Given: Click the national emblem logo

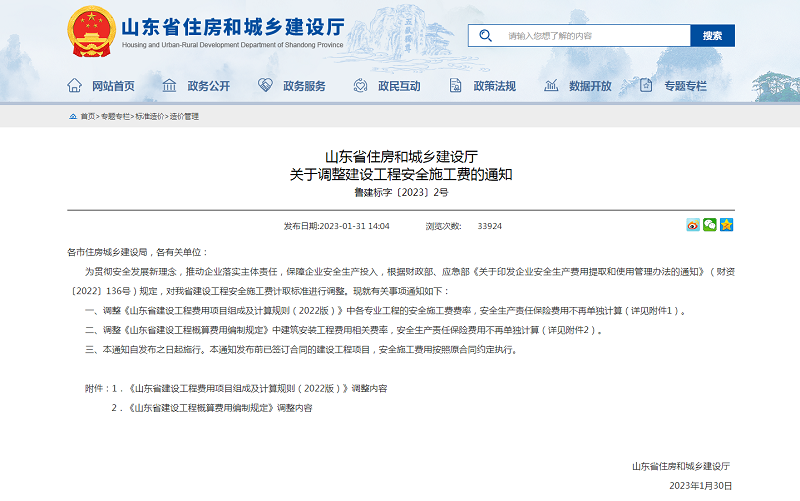Looking at the screenshot, I should 91,31.
